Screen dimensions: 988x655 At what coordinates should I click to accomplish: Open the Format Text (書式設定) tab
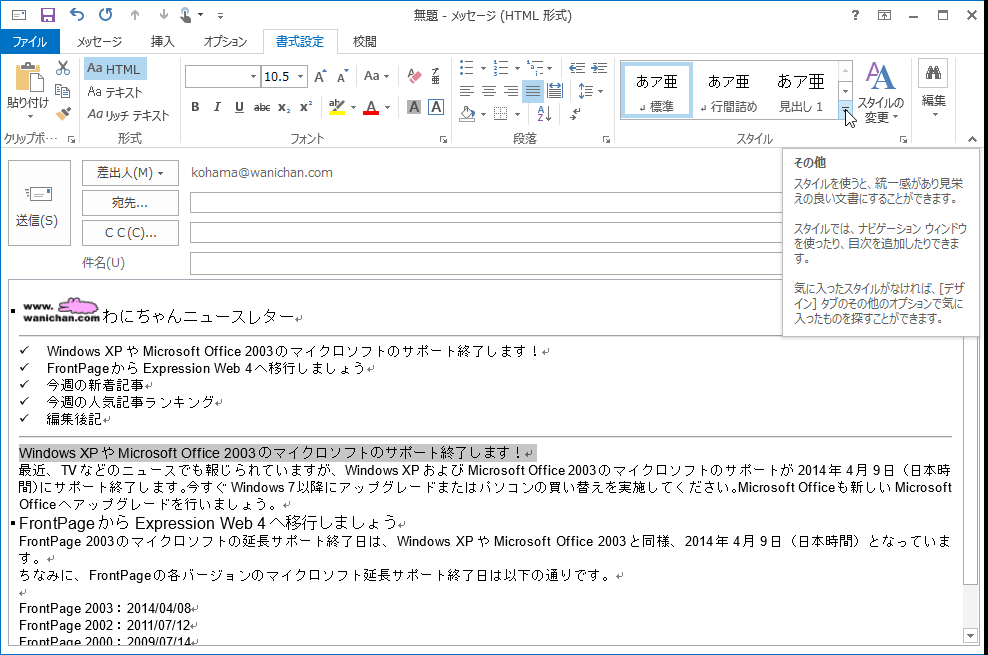coord(300,42)
